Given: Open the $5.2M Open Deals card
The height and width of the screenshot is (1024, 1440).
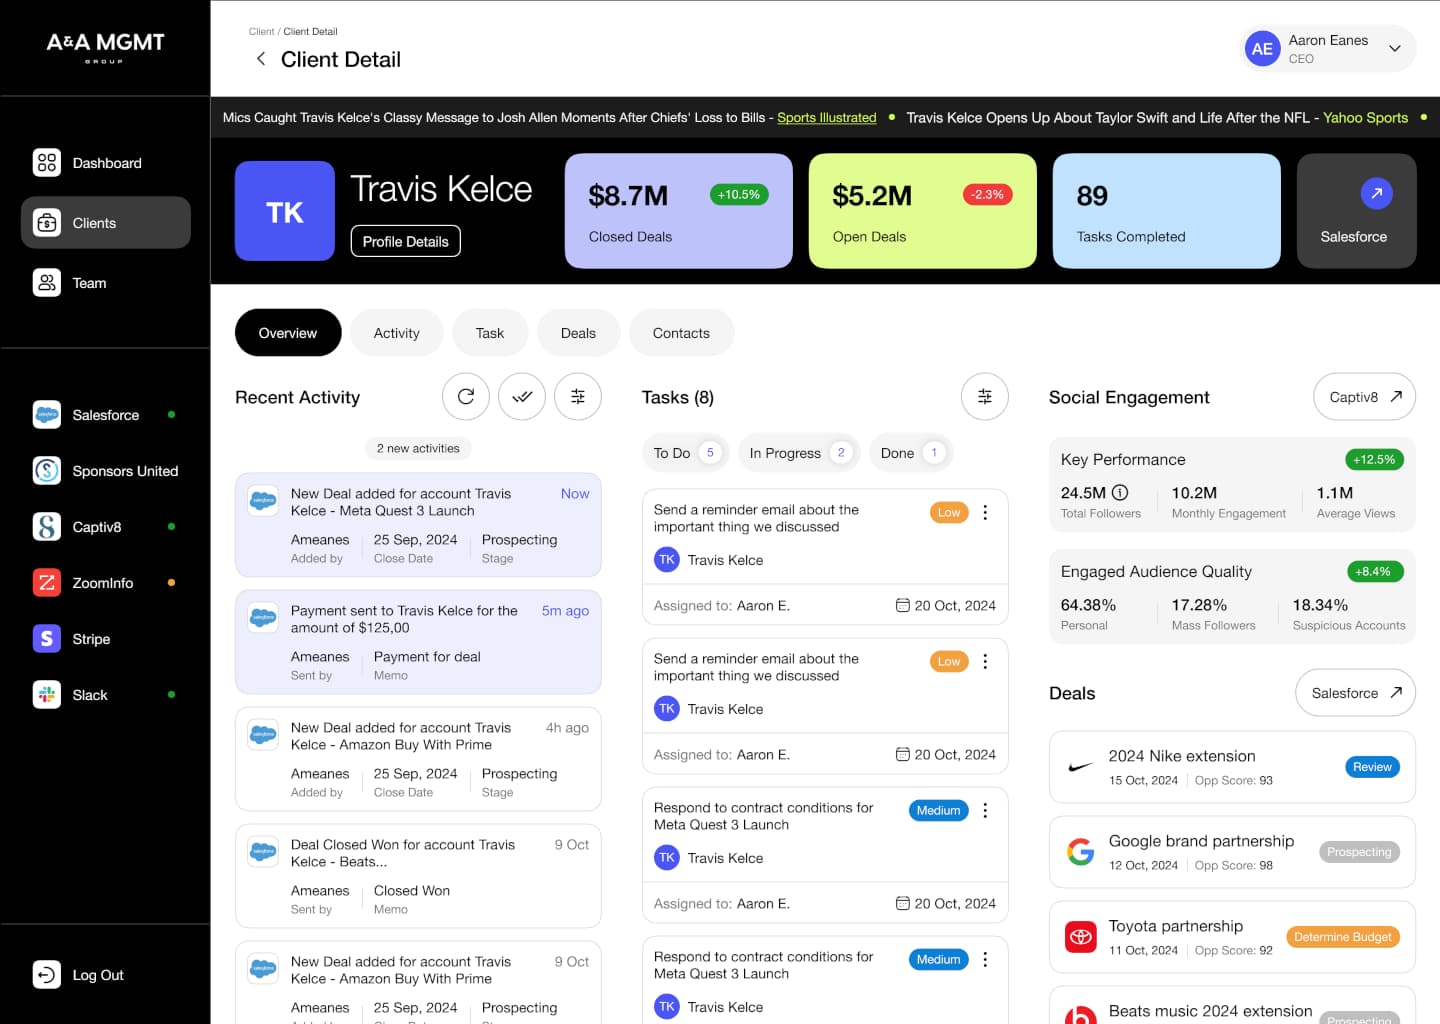Looking at the screenshot, I should [923, 211].
